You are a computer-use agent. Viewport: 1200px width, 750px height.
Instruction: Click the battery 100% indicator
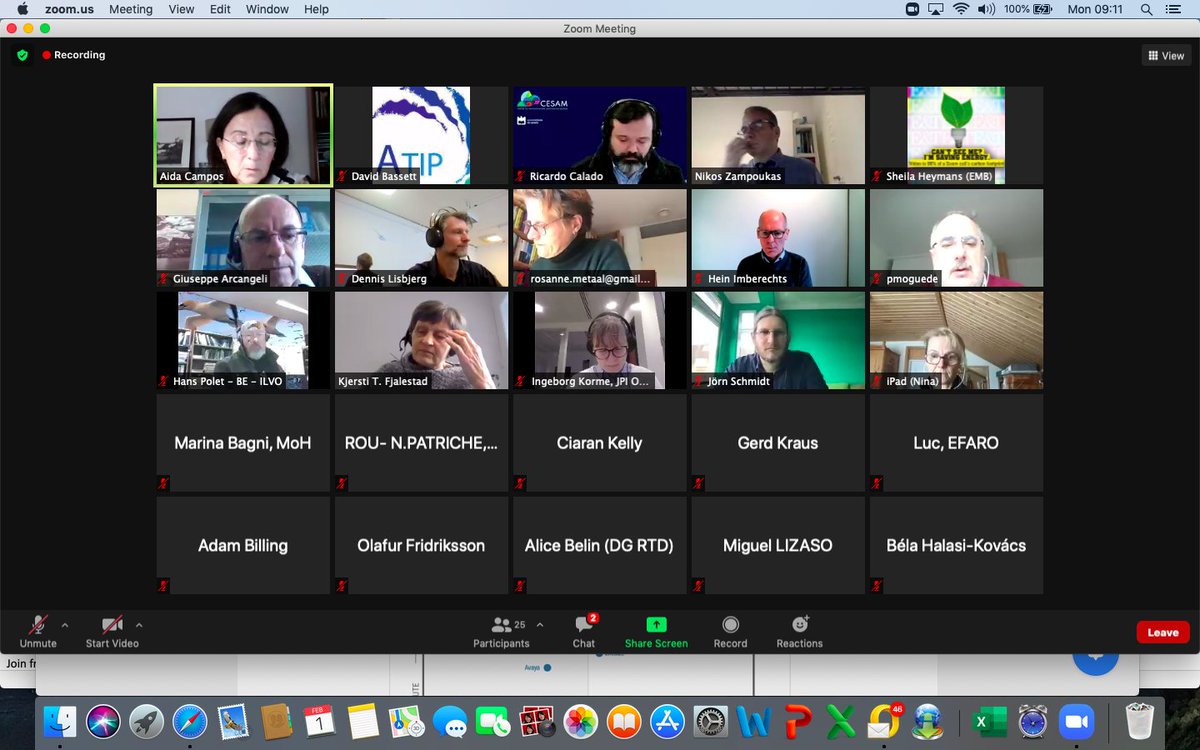[1029, 9]
